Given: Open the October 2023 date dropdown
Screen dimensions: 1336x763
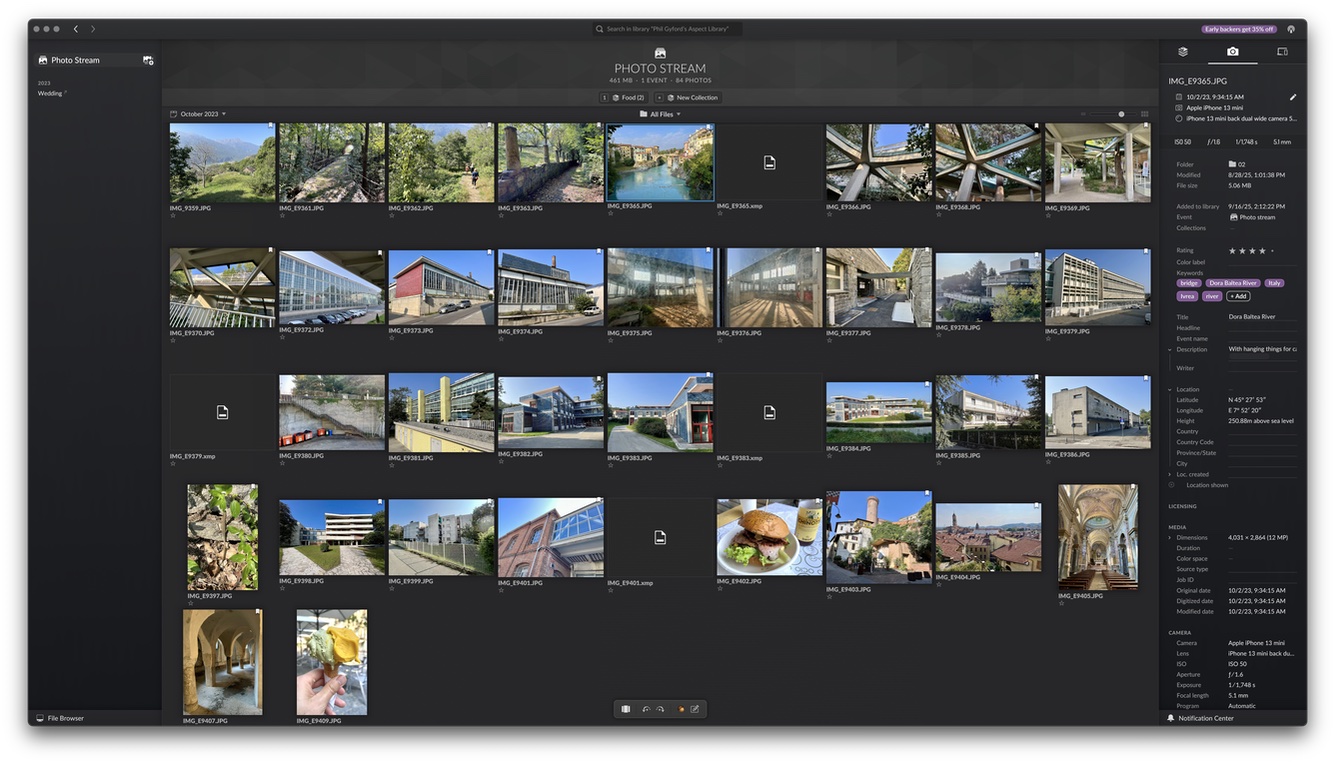Looking at the screenshot, I should 198,114.
